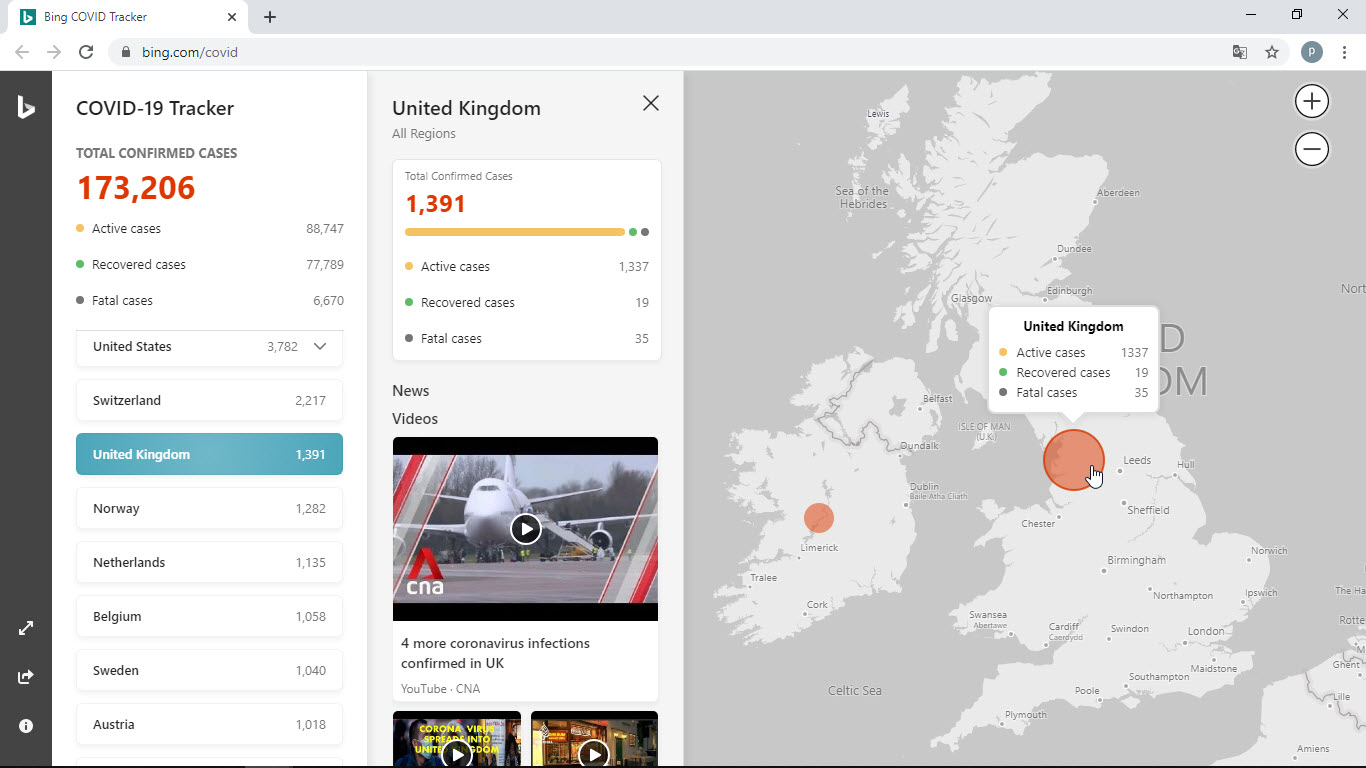Select Switzerland in the country list
Image resolution: width=1366 pixels, height=768 pixels.
pyautogui.click(x=209, y=400)
